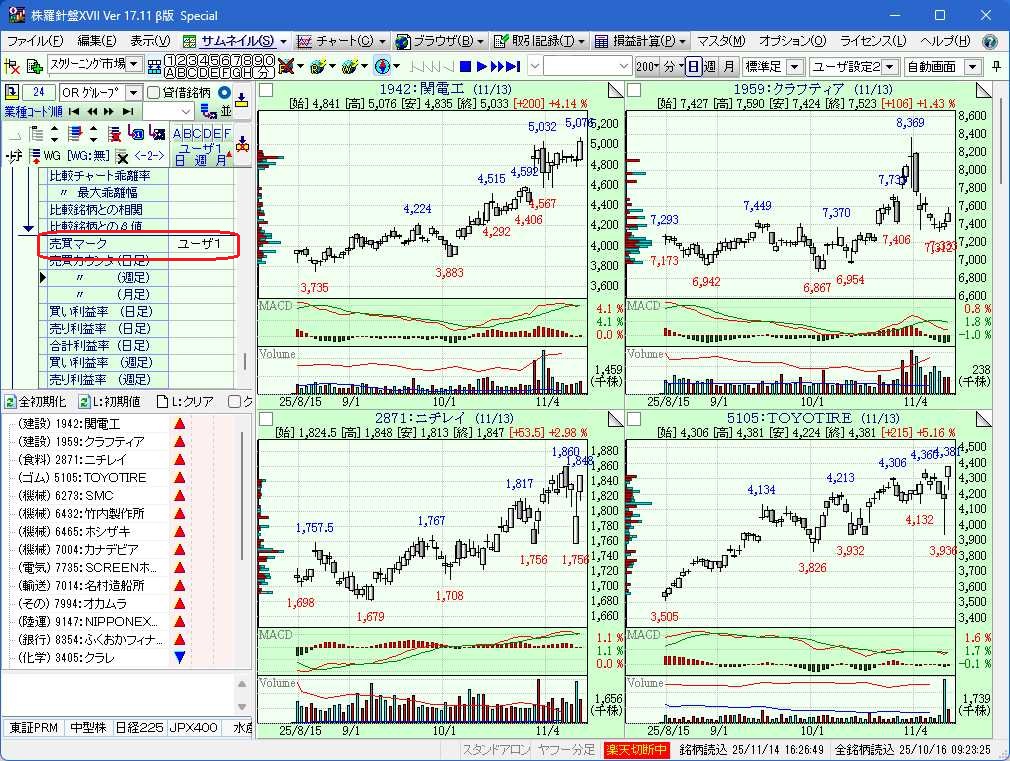The height and width of the screenshot is (761, 1010).
Task: Toggle the 貸借銘柄 checkbox
Action: 153,93
